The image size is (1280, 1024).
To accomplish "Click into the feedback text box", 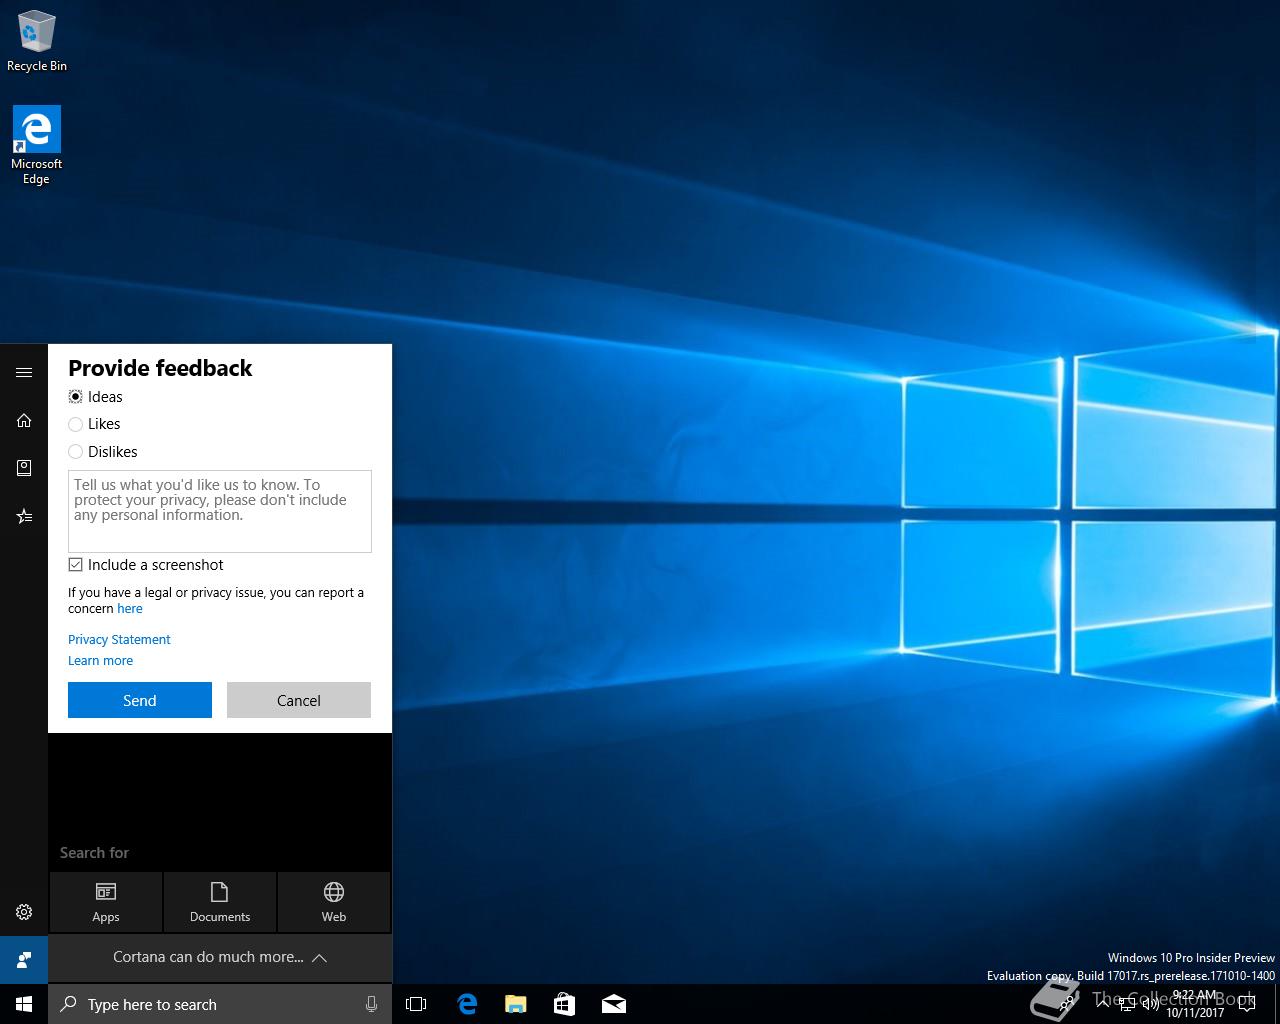I will pyautogui.click(x=220, y=511).
